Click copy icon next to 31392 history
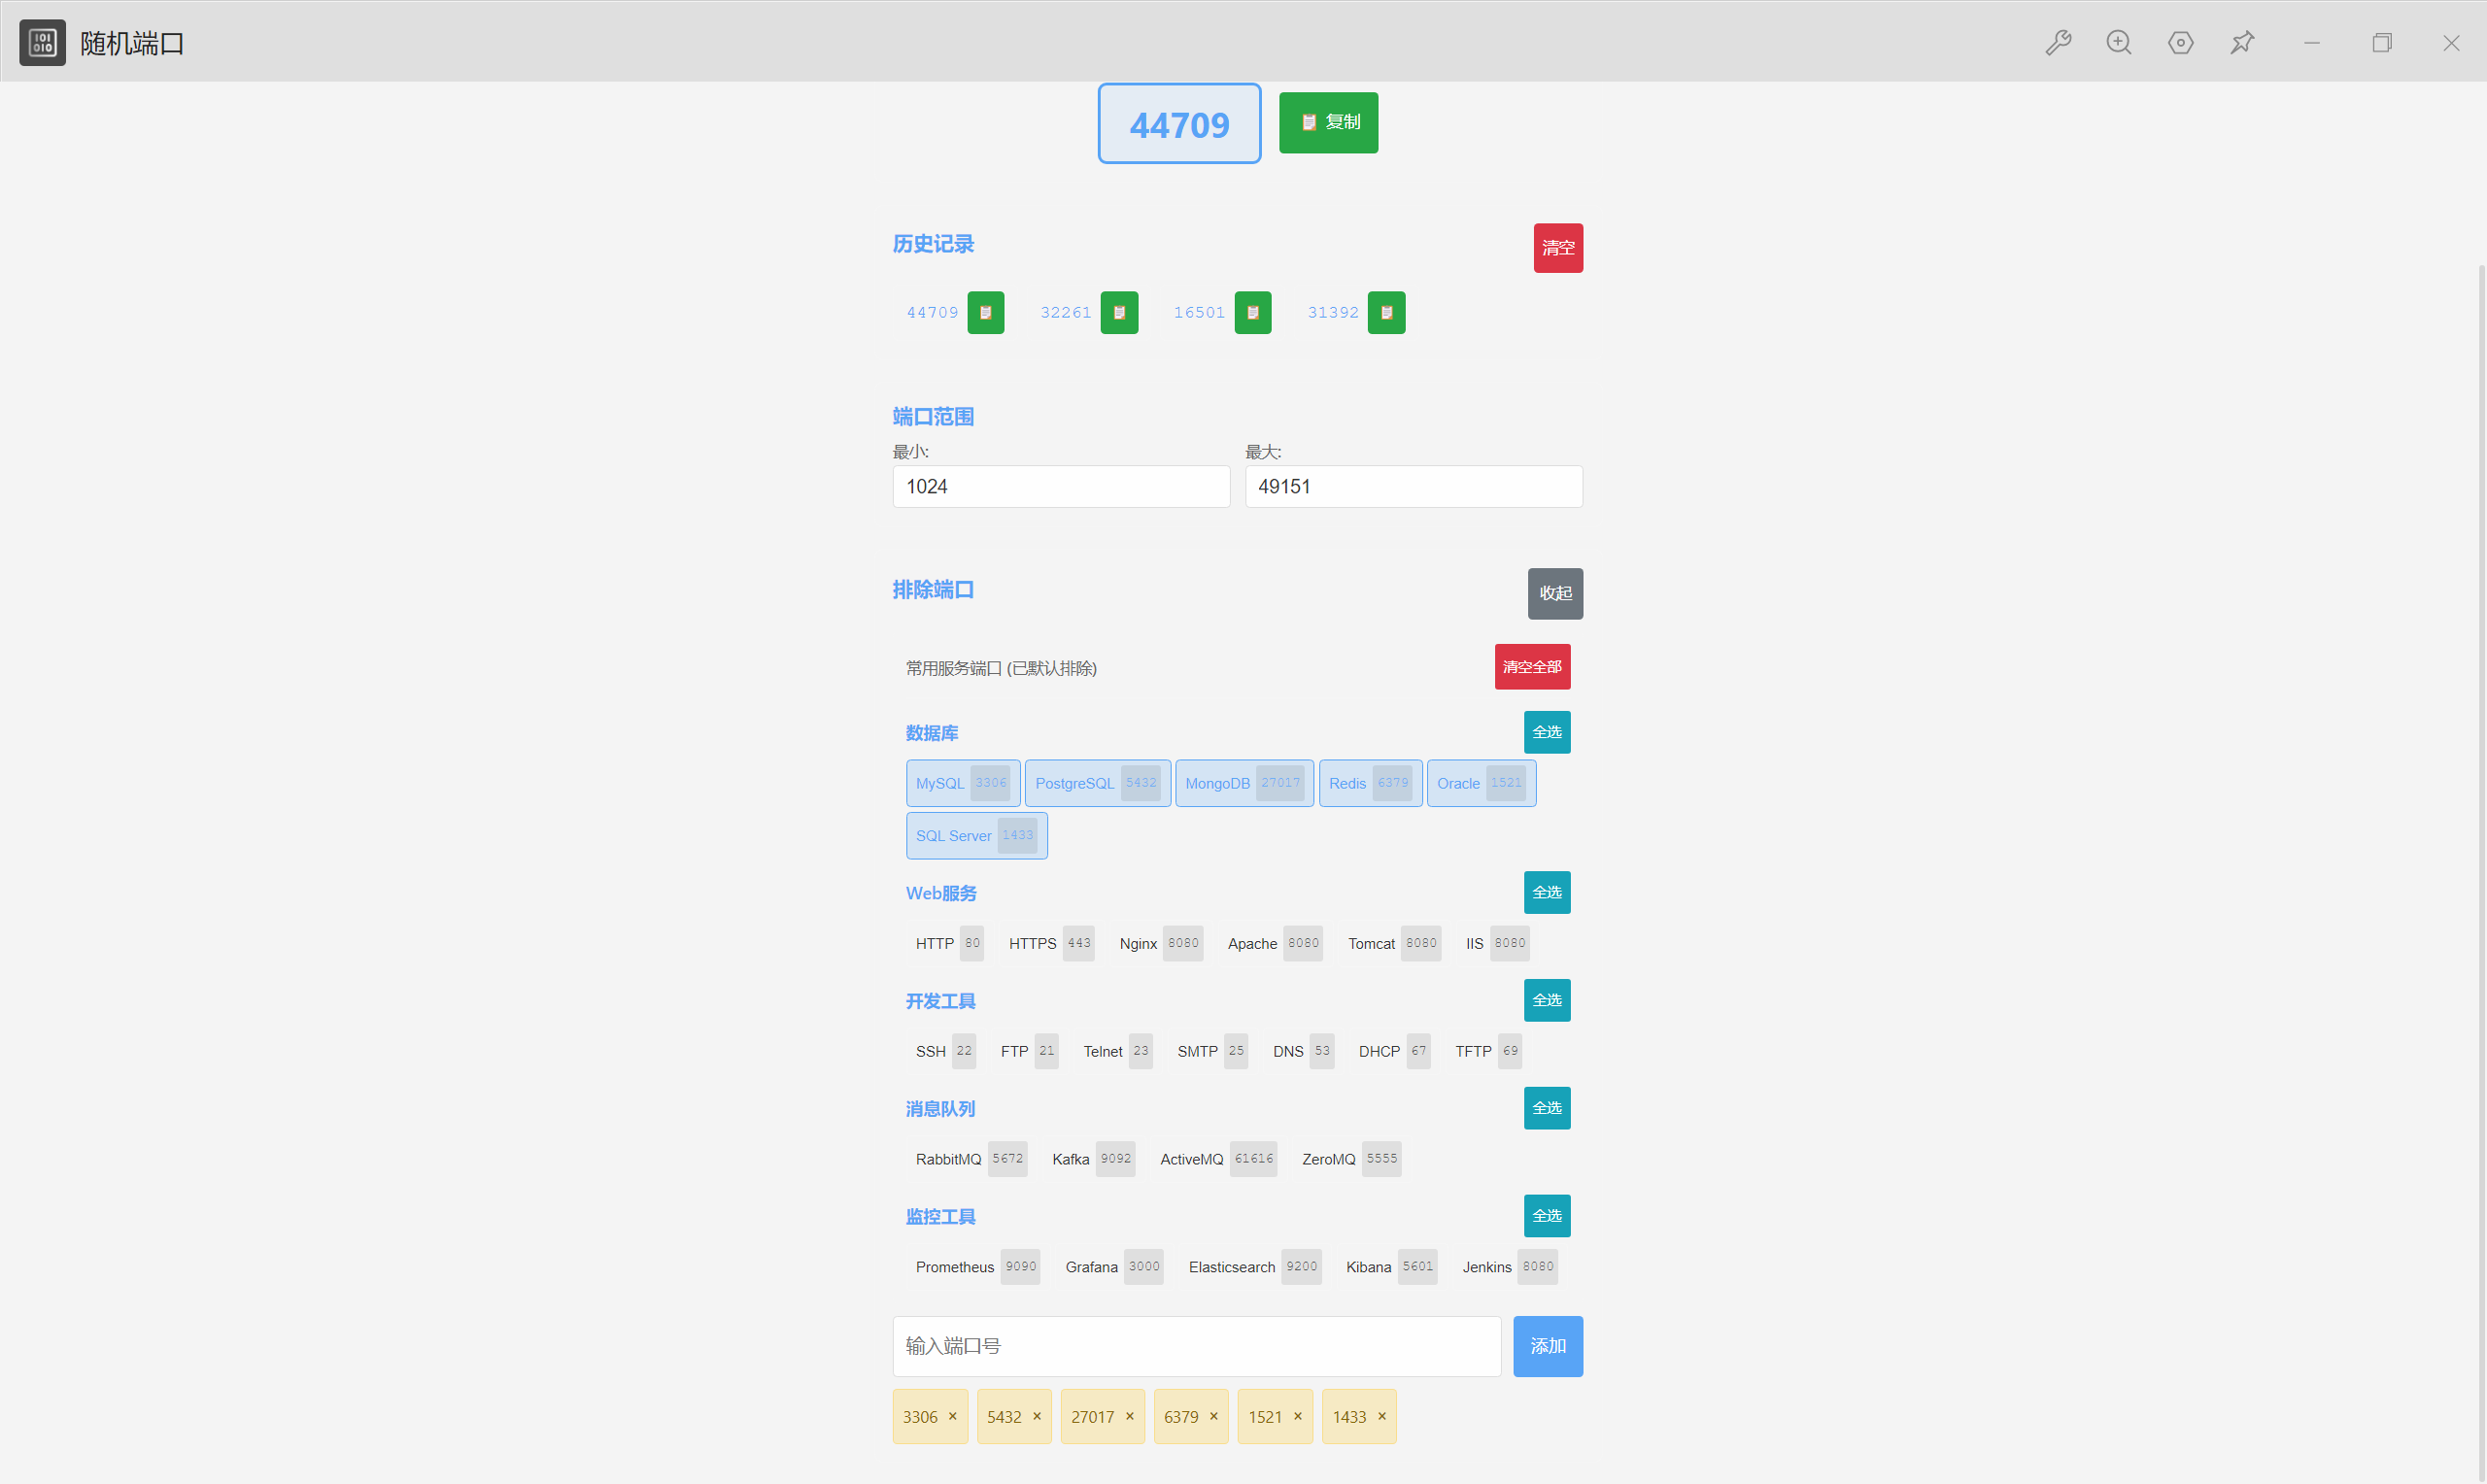 (x=1386, y=313)
